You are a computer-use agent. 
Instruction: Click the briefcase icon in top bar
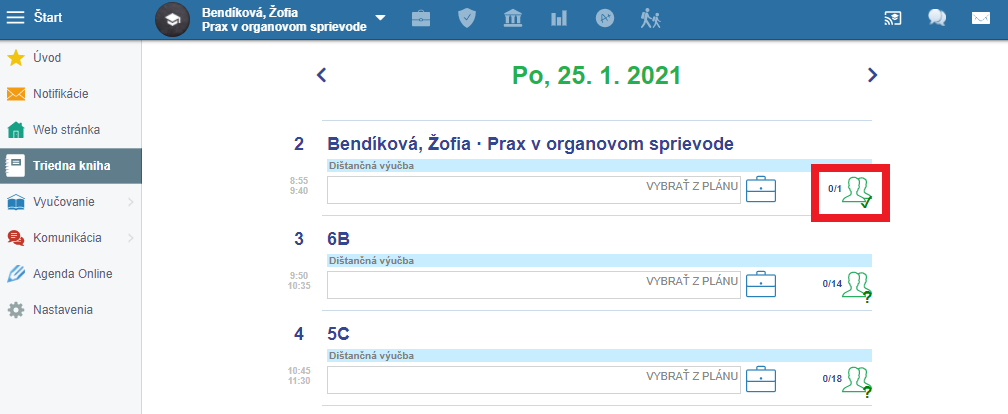pyautogui.click(x=421, y=18)
